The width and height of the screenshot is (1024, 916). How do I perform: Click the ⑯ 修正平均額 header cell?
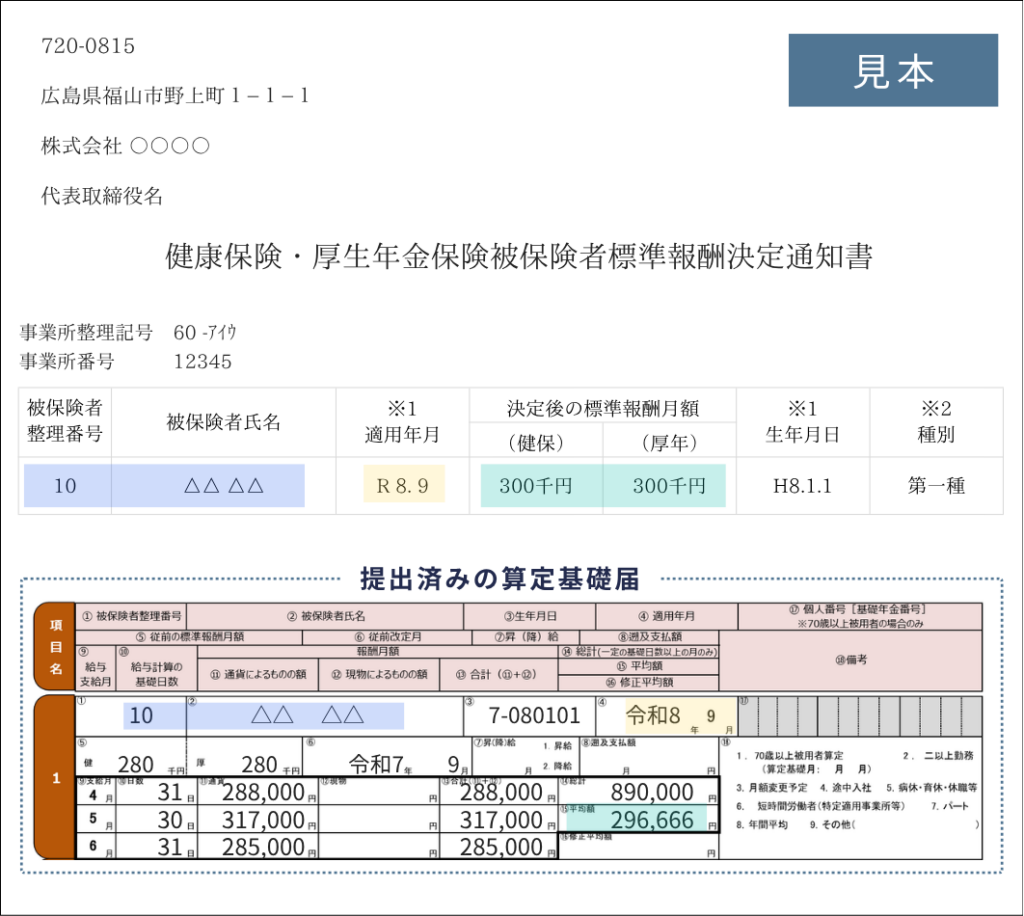[639, 682]
